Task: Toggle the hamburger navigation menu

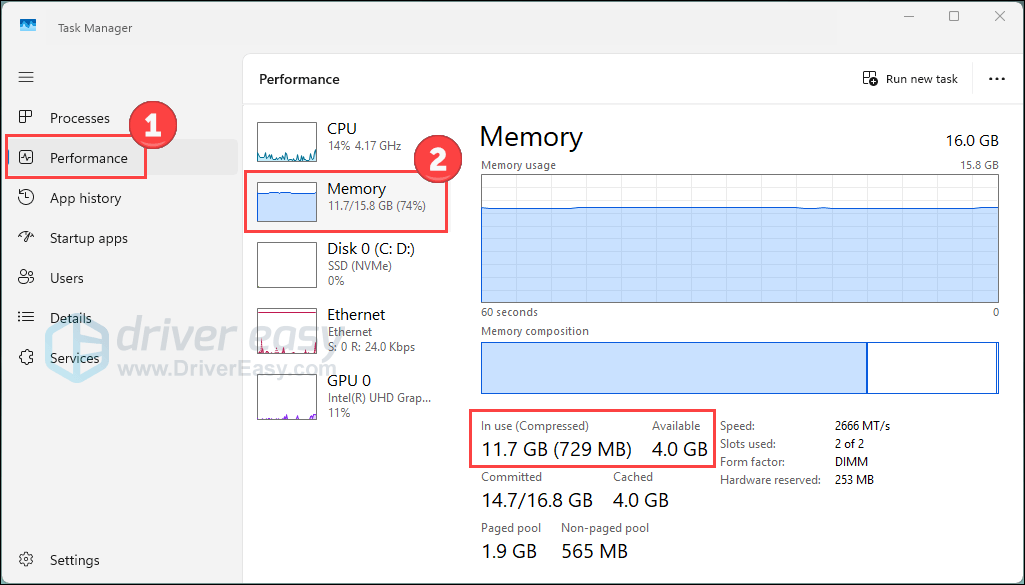Action: click(26, 77)
